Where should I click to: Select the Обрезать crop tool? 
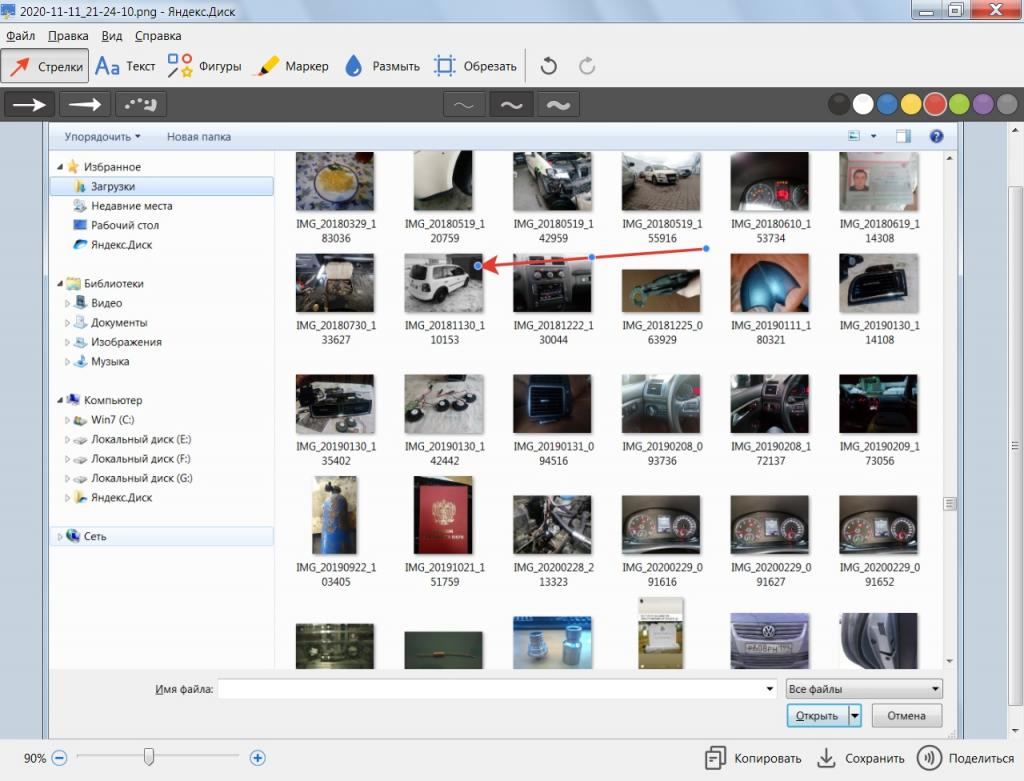(475, 66)
